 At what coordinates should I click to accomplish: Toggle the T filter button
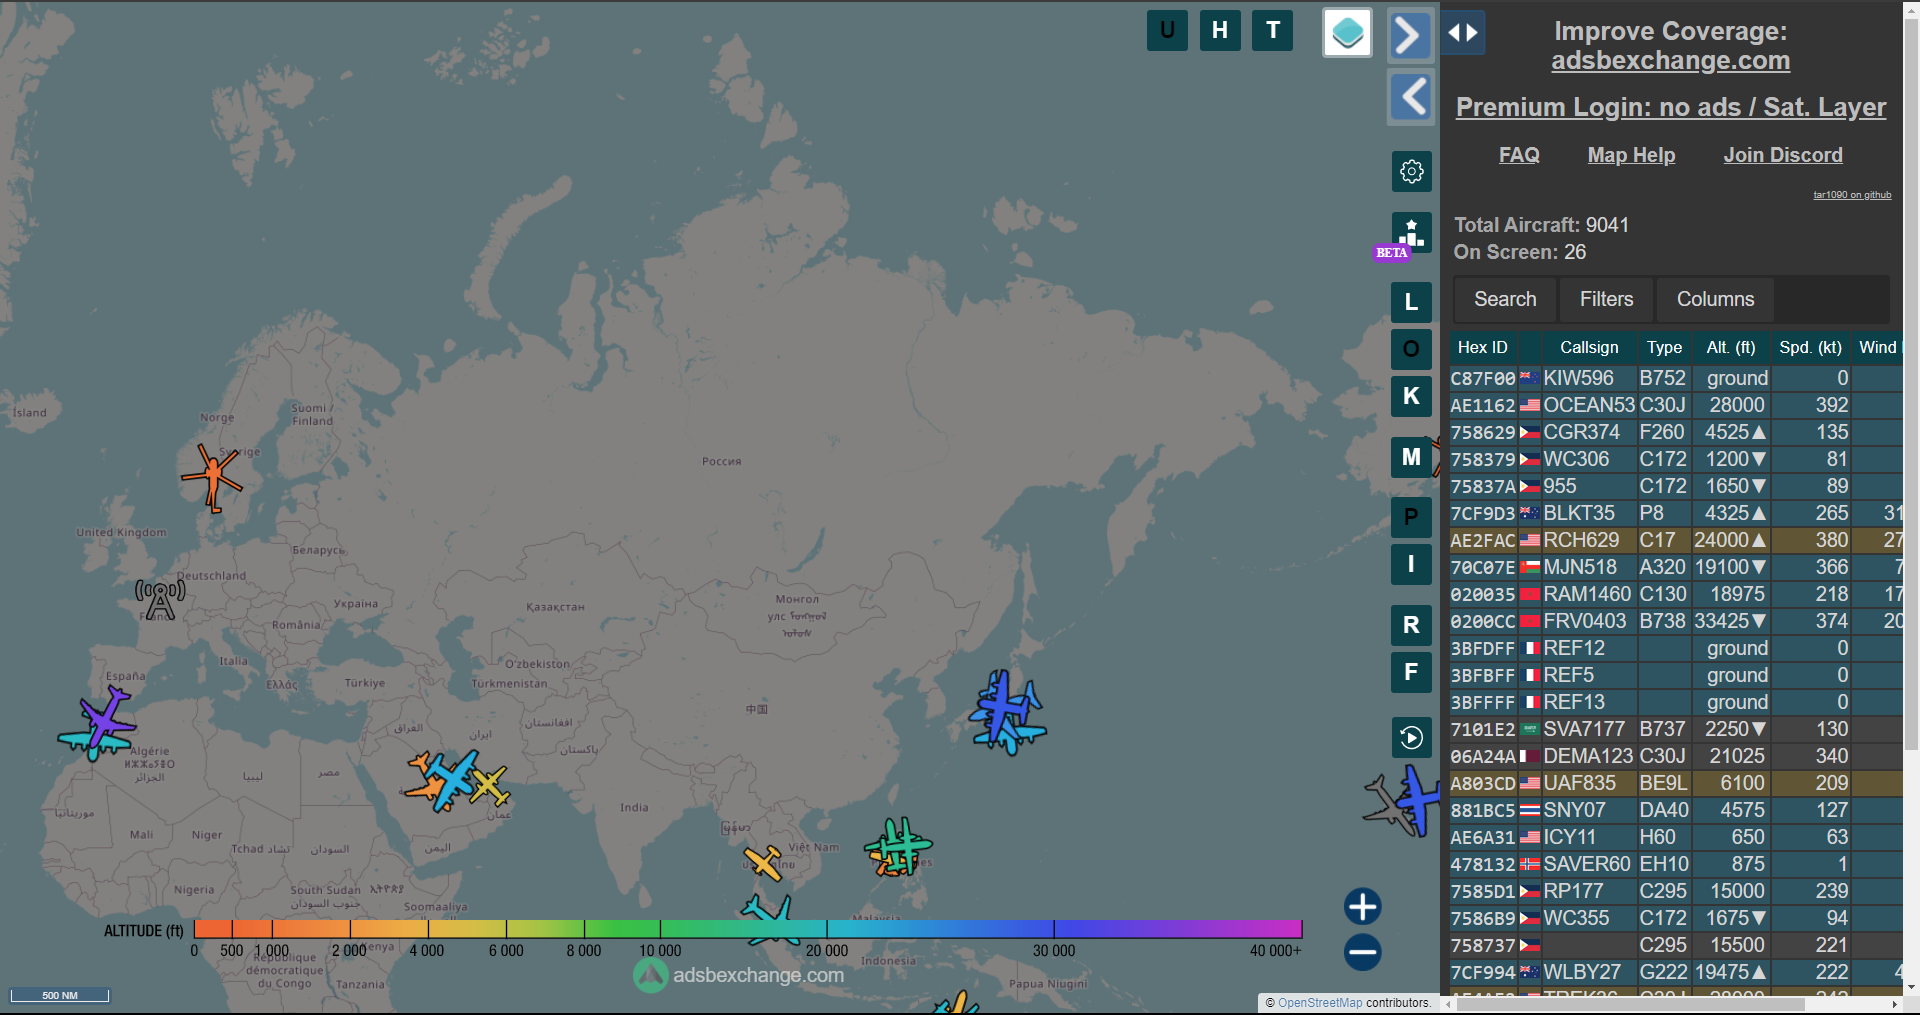coord(1273,30)
